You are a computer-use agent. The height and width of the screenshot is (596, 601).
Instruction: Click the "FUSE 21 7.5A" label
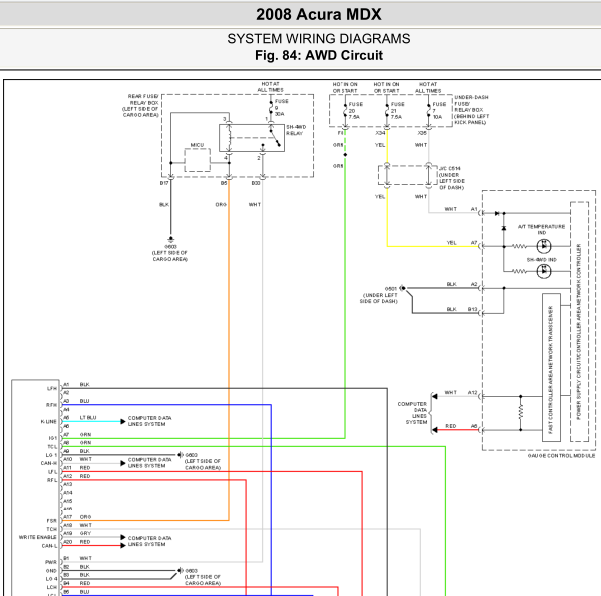[397, 110]
